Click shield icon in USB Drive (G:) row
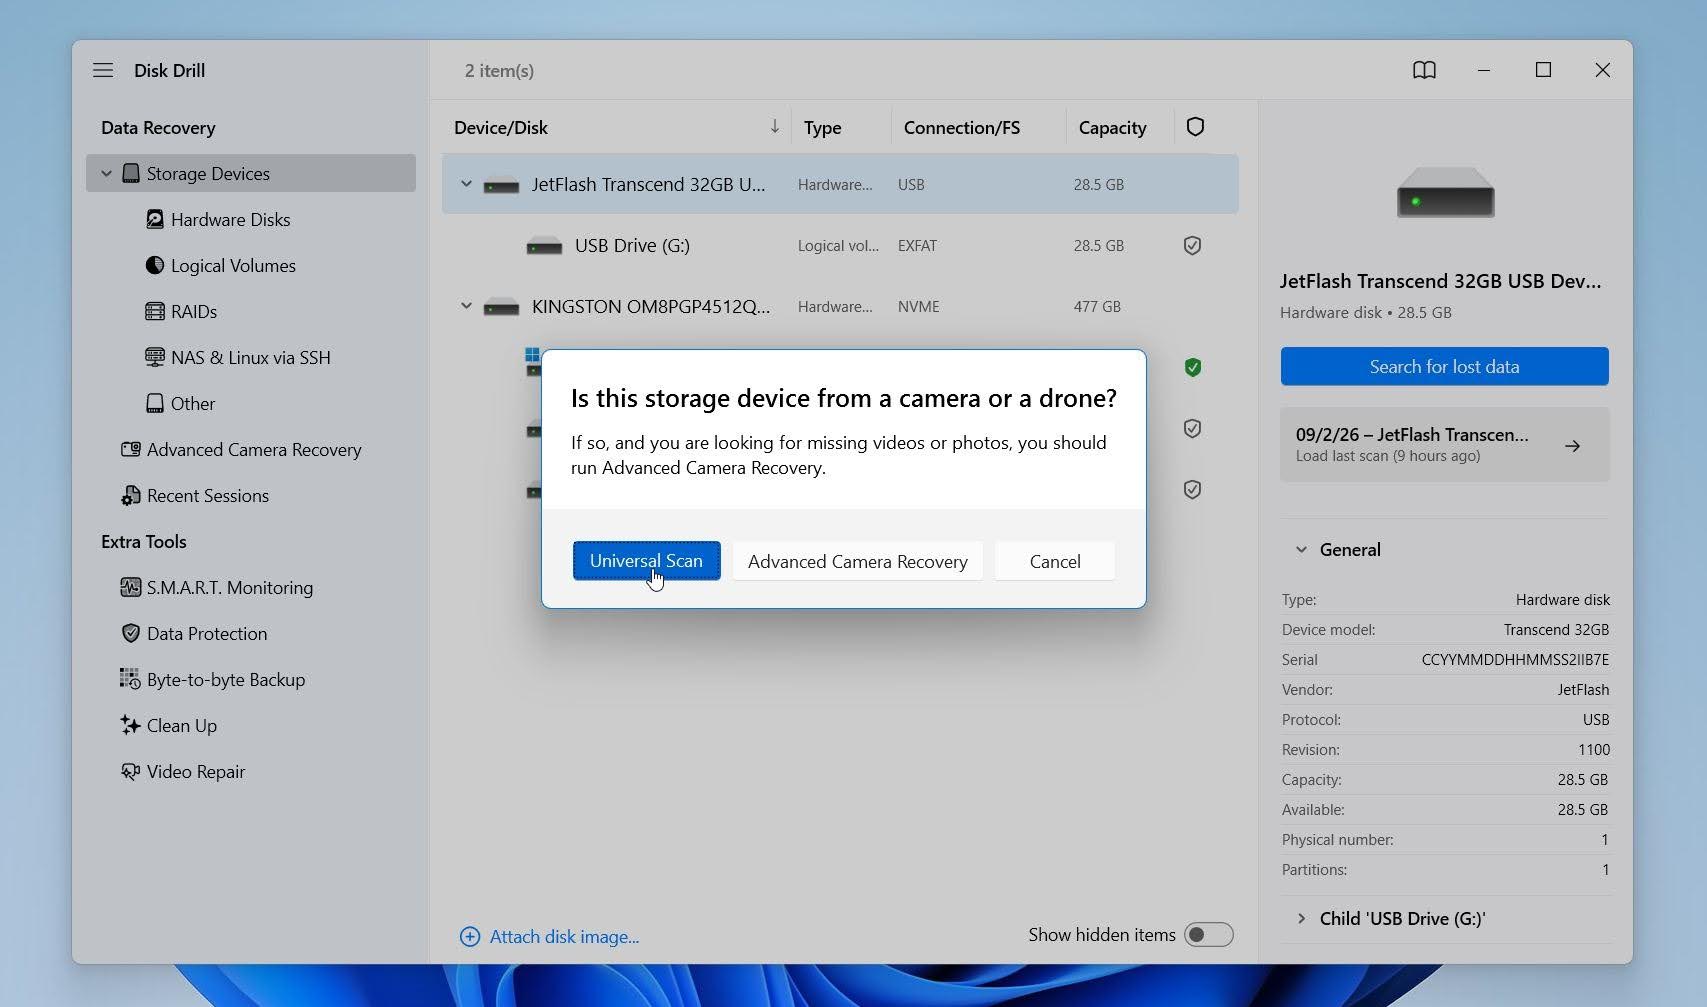The width and height of the screenshot is (1707, 1007). [1192, 245]
